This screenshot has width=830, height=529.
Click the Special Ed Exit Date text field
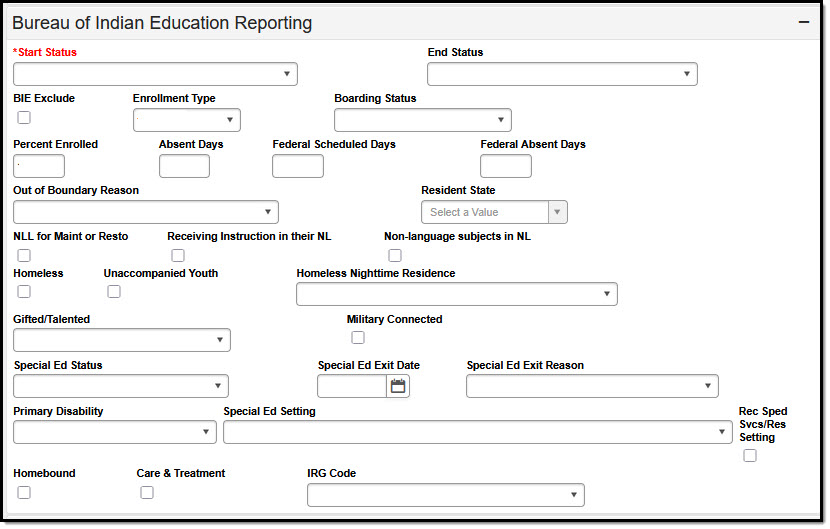tap(352, 386)
